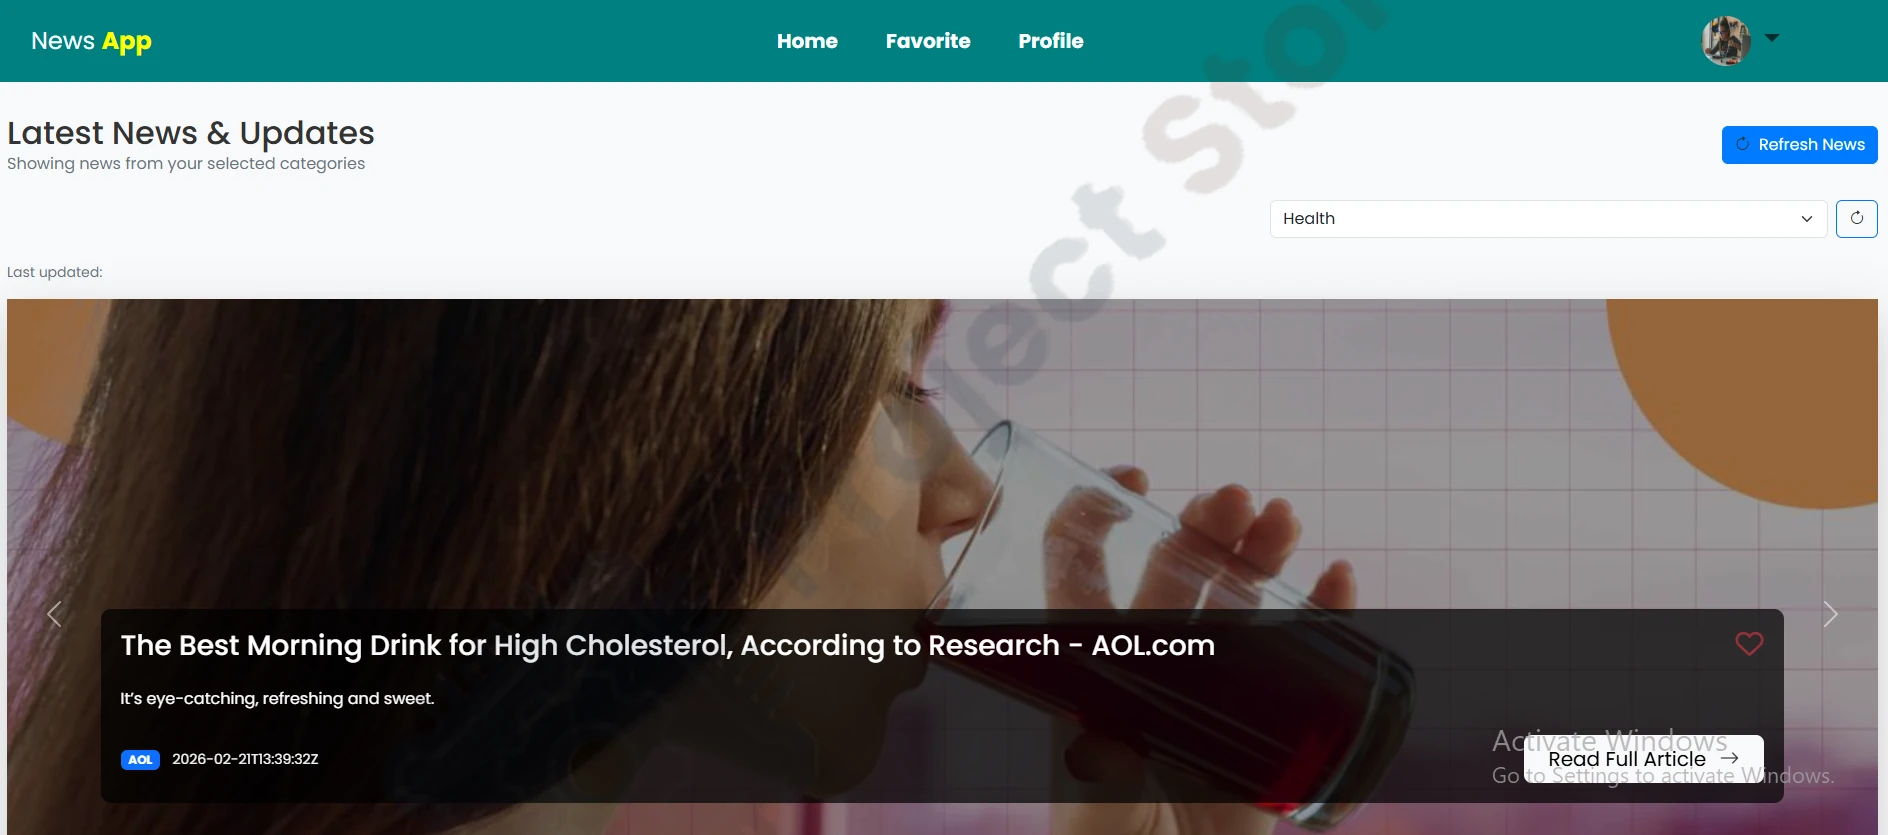The width and height of the screenshot is (1888, 835).
Task: Click the Best Morning Drink article headline
Action: click(x=668, y=646)
